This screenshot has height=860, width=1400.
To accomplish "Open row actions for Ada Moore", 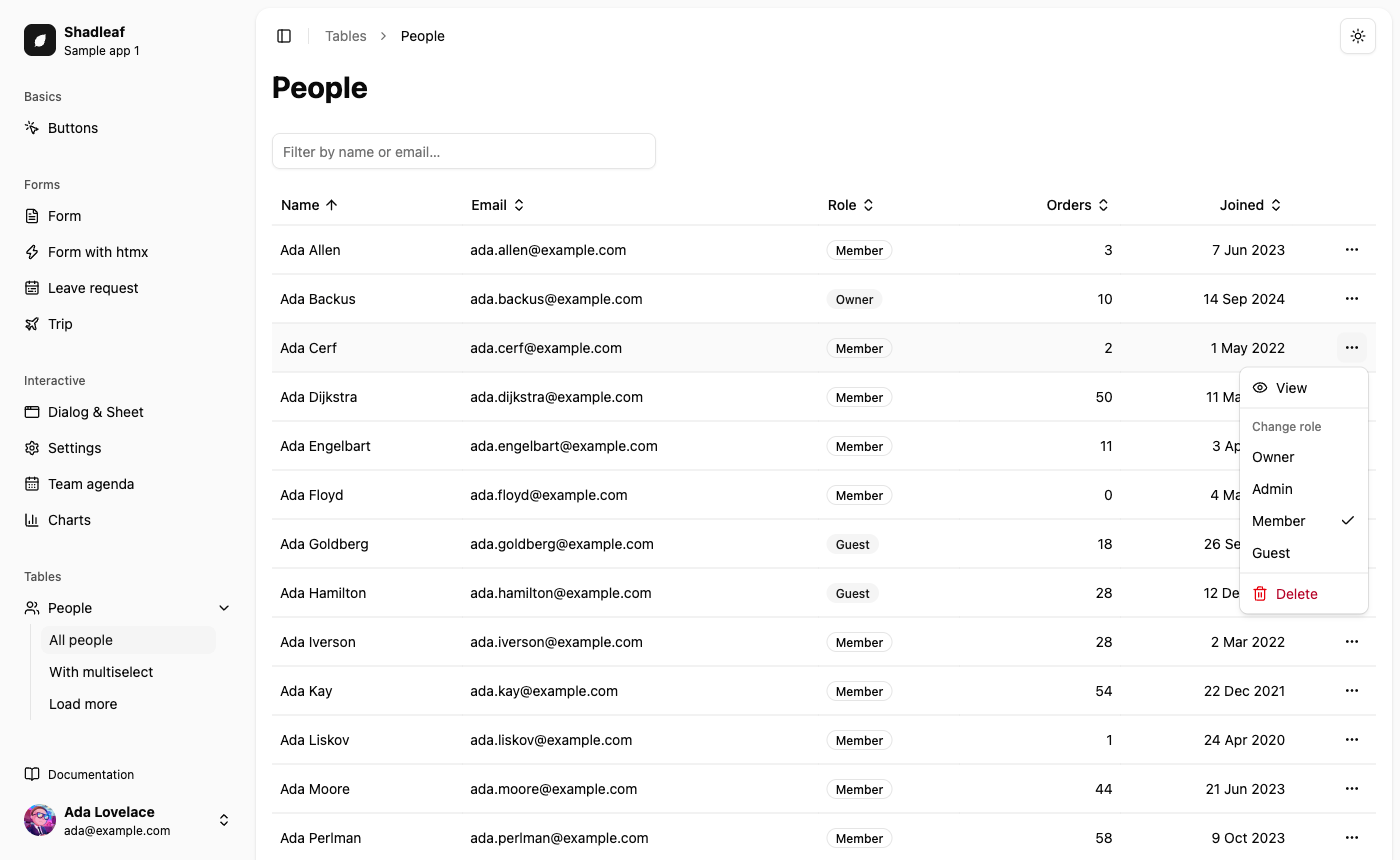I will (x=1352, y=789).
